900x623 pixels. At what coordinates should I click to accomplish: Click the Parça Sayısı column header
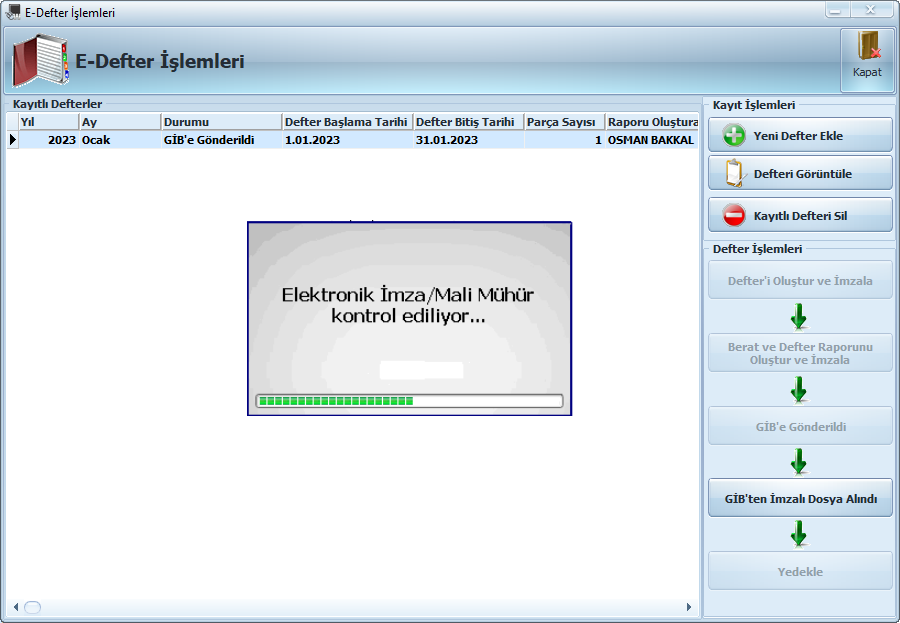coord(564,122)
